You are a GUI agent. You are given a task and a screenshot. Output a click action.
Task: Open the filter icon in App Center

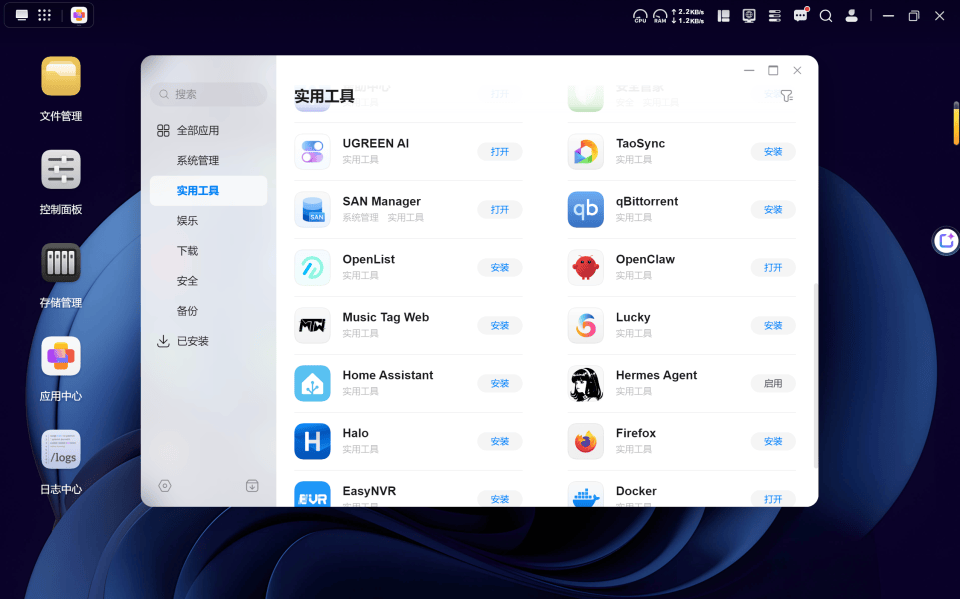(787, 96)
